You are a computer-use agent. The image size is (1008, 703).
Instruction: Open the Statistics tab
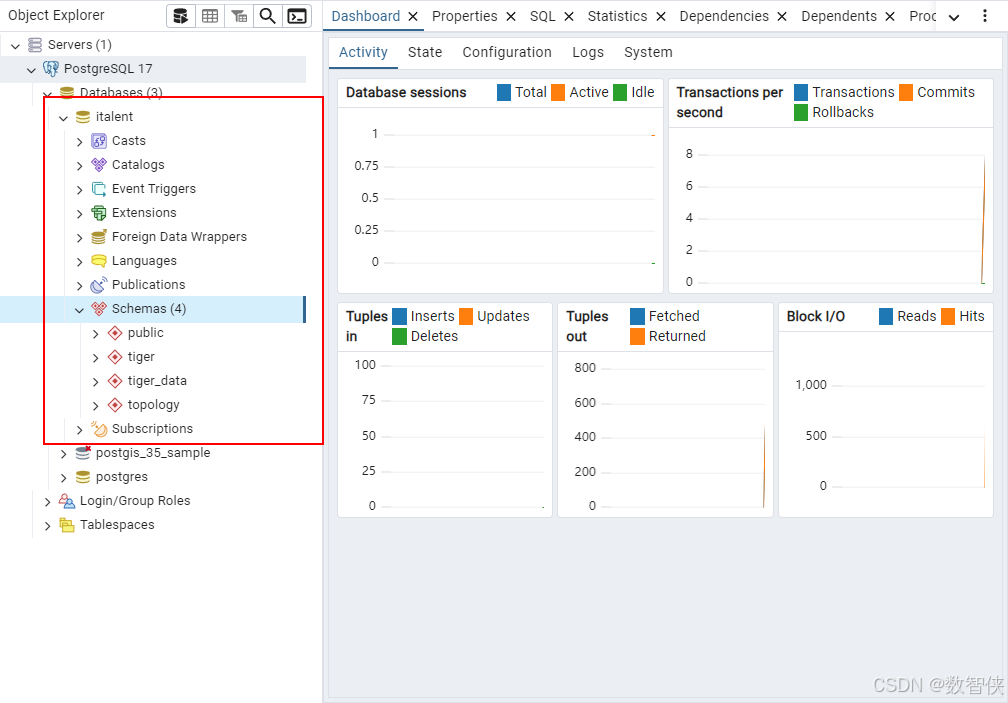pyautogui.click(x=617, y=16)
